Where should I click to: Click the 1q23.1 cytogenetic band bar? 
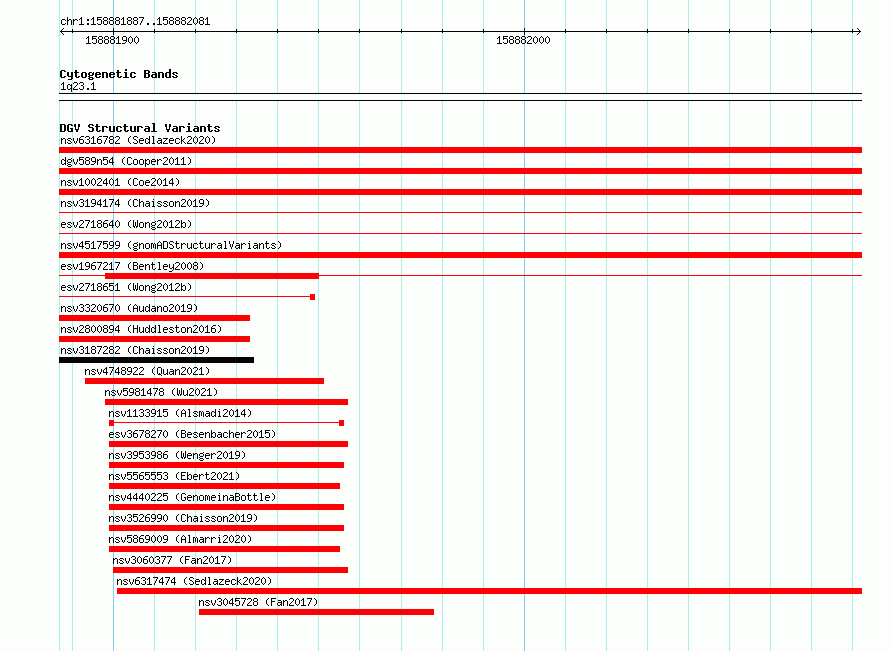[x=460, y=97]
